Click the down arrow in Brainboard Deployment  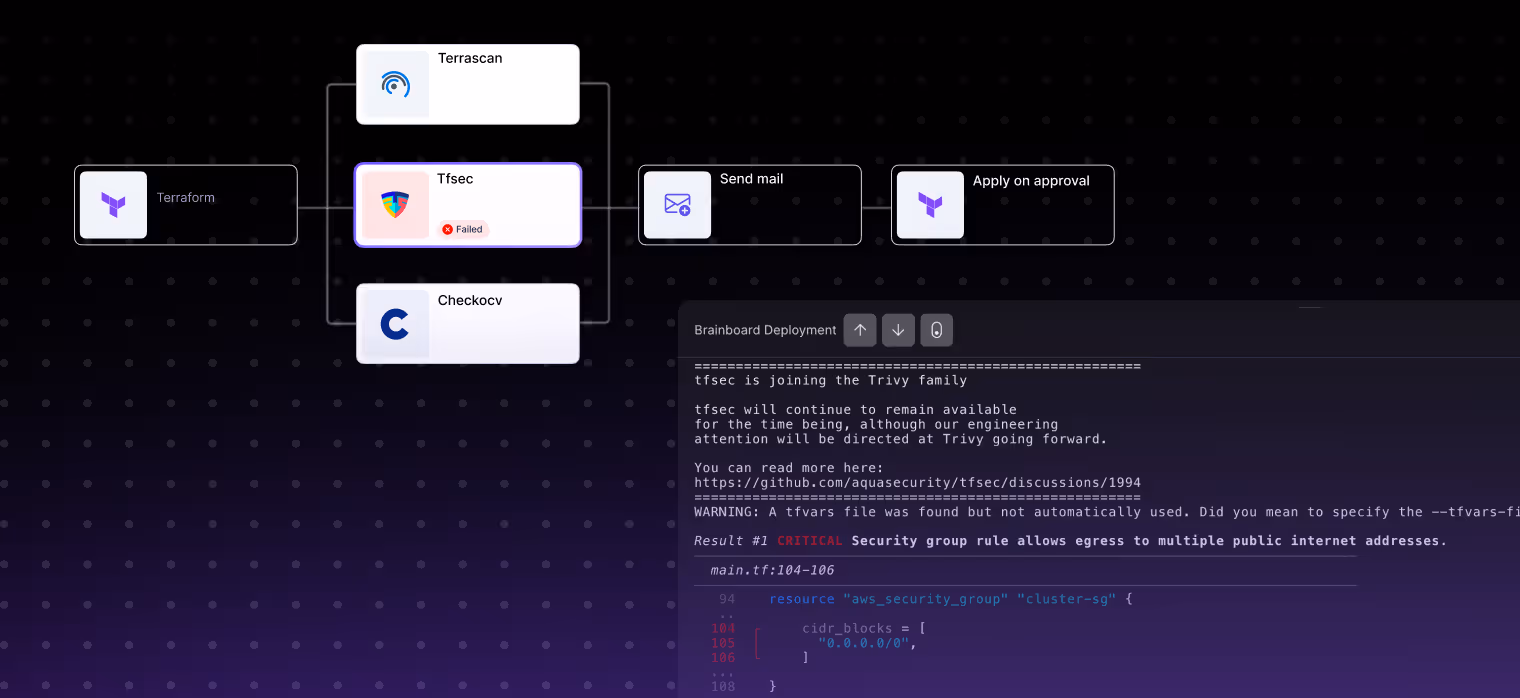click(x=898, y=330)
